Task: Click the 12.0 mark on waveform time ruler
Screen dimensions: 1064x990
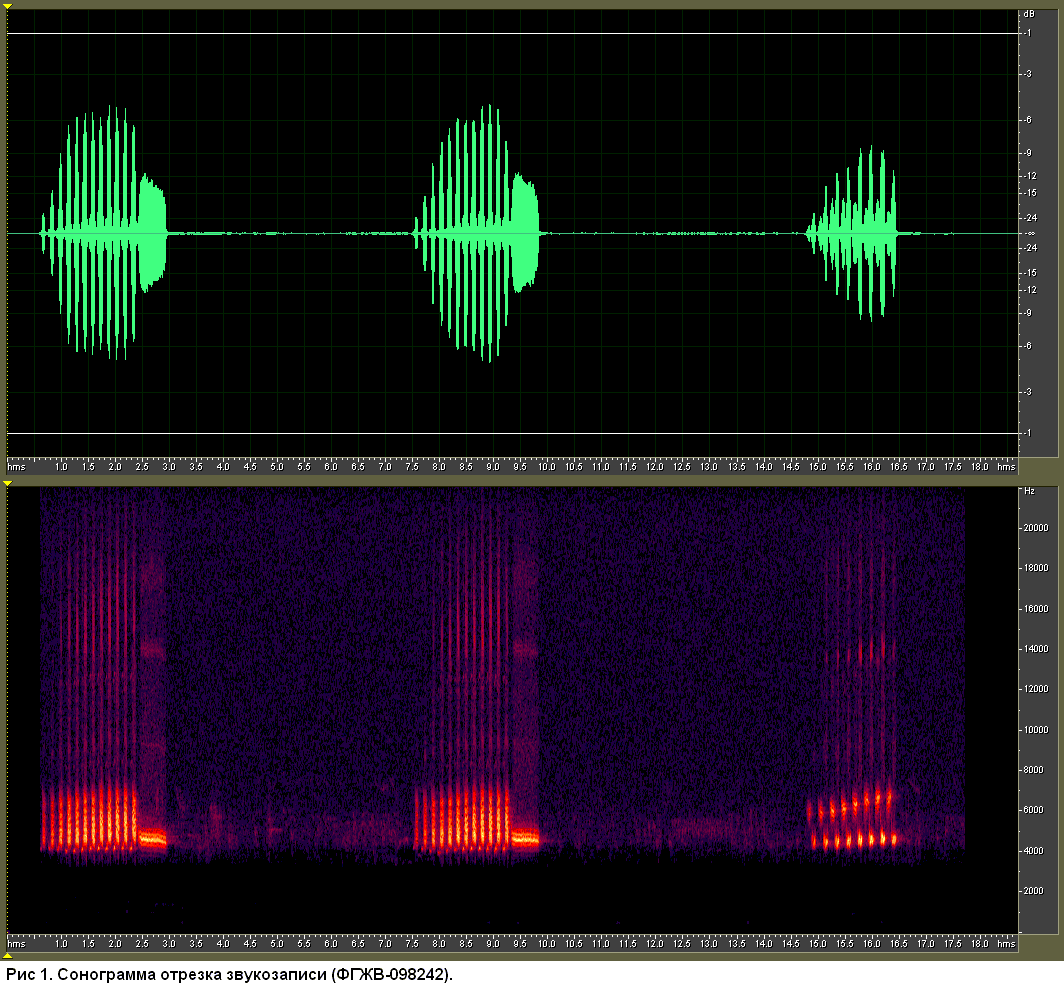Action: pos(654,467)
